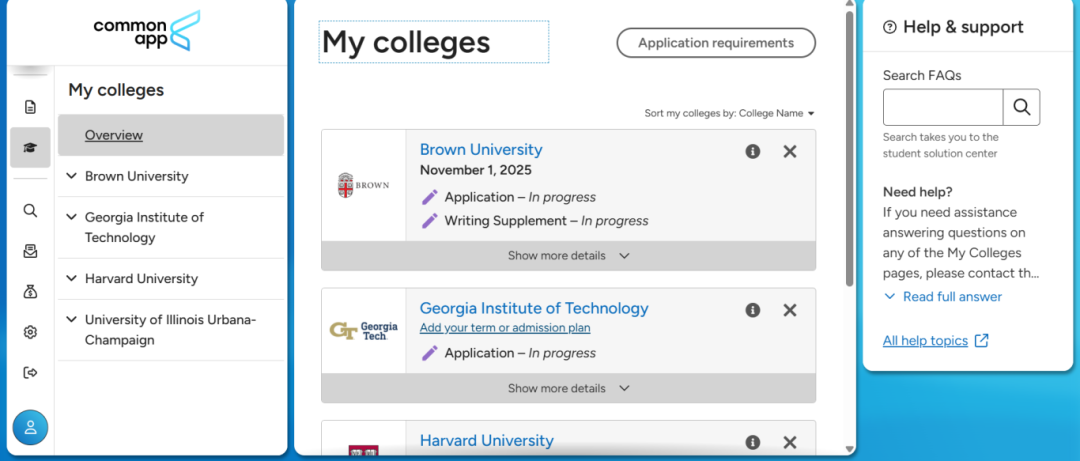Open Add your term or admission plan link
This screenshot has height=461, width=1080.
tap(505, 328)
